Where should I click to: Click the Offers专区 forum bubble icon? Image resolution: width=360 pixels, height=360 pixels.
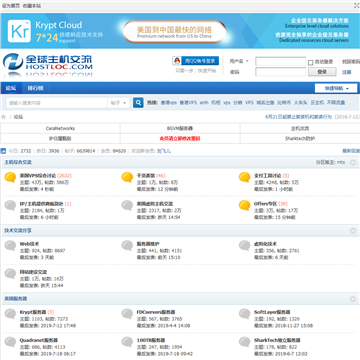click(244, 206)
